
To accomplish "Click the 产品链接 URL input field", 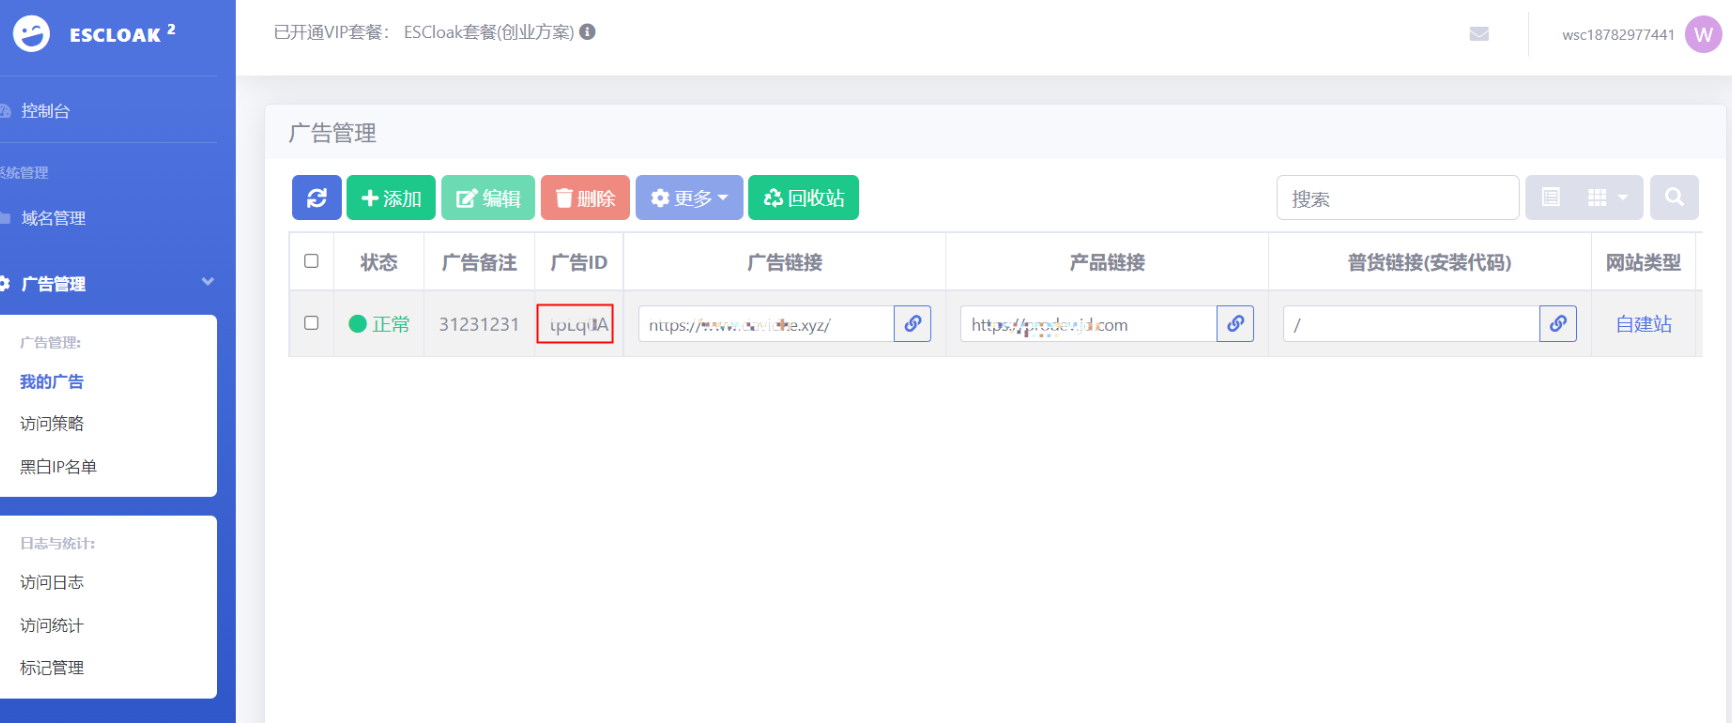I will click(x=1089, y=324).
